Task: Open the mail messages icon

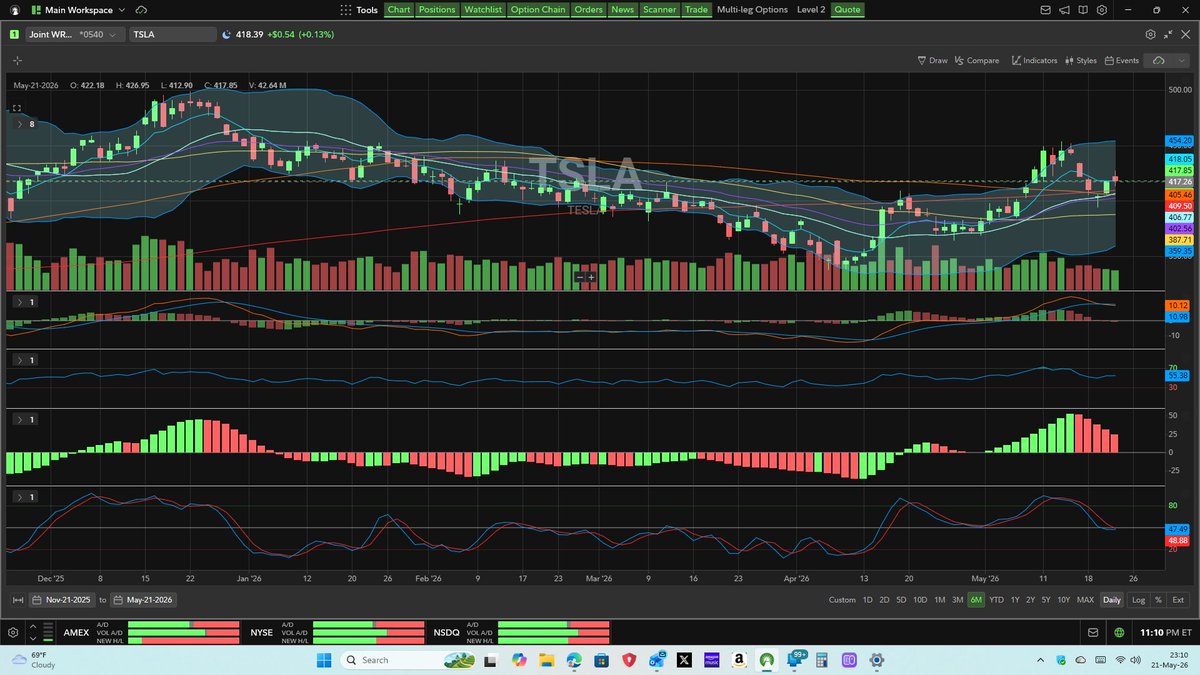Action: pyautogui.click(x=1046, y=10)
